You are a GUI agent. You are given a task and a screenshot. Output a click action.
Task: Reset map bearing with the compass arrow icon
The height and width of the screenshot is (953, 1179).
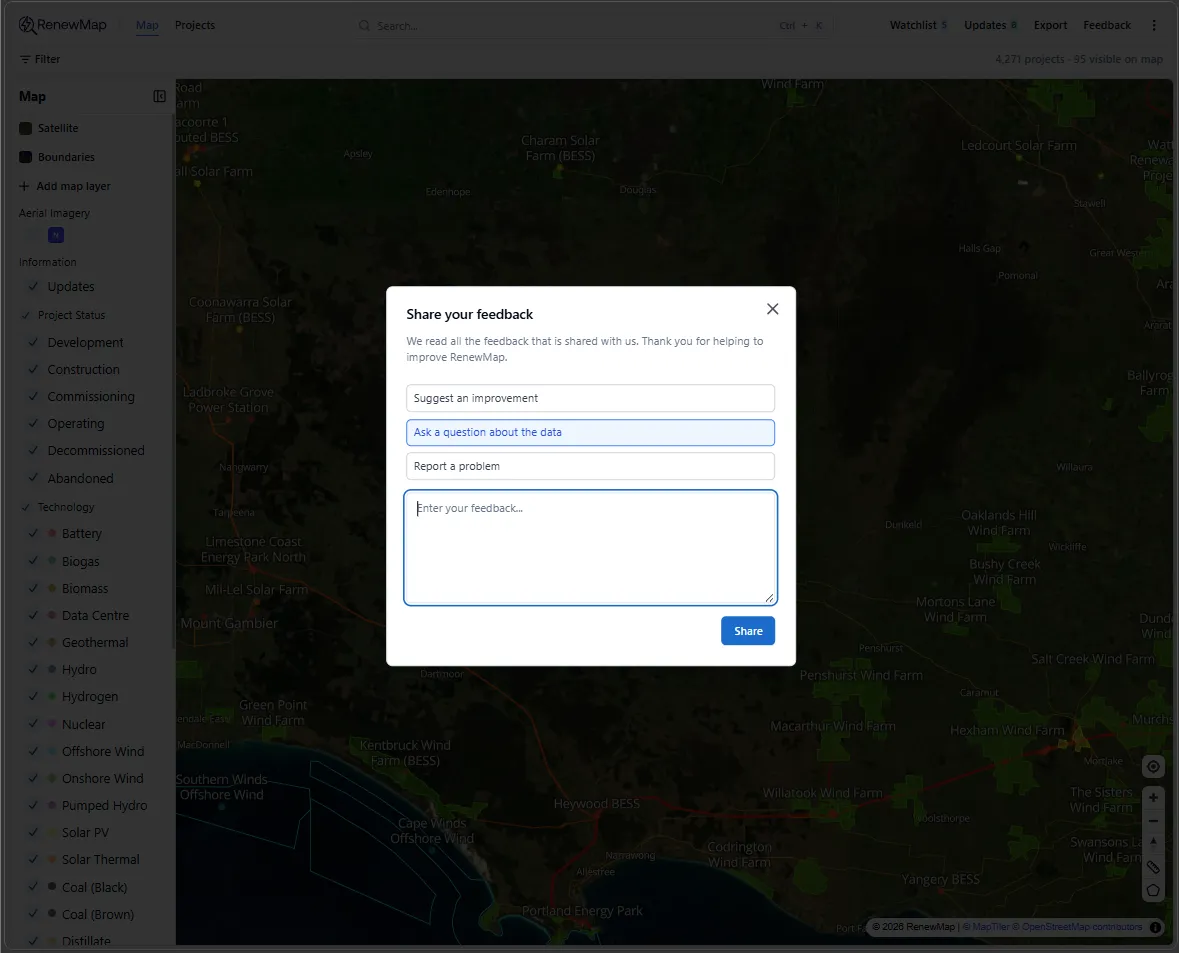click(1153, 843)
